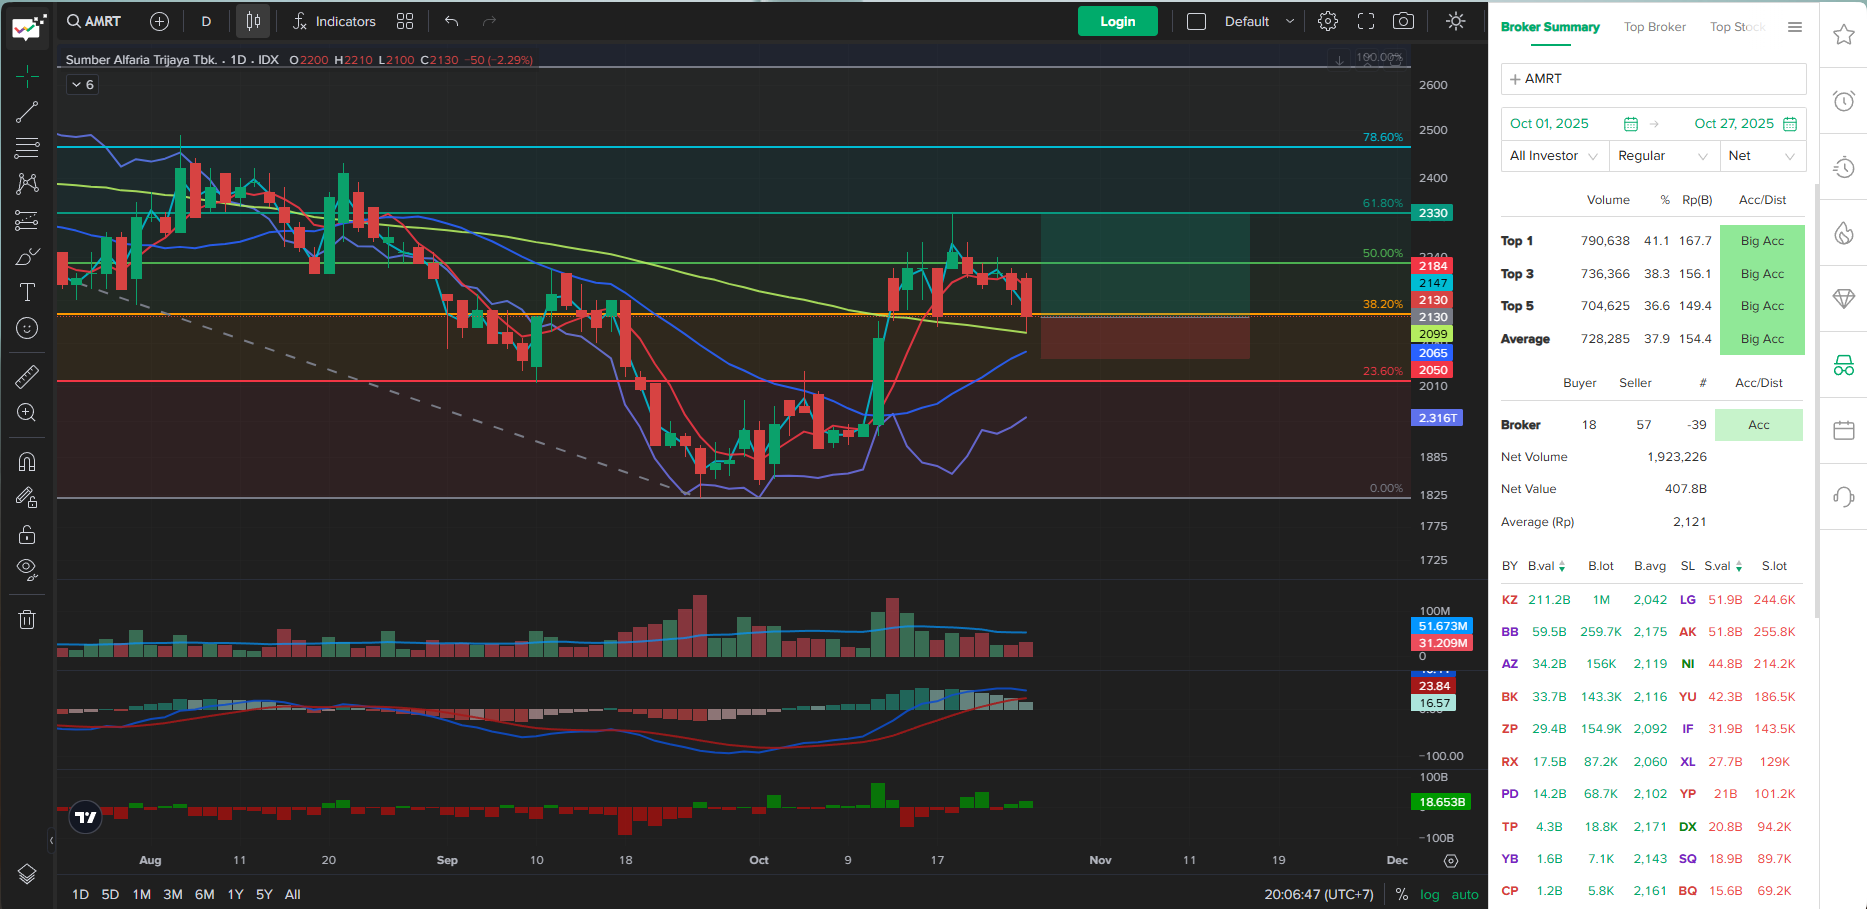
Task: Open the diamond premium icon
Action: point(1844,298)
